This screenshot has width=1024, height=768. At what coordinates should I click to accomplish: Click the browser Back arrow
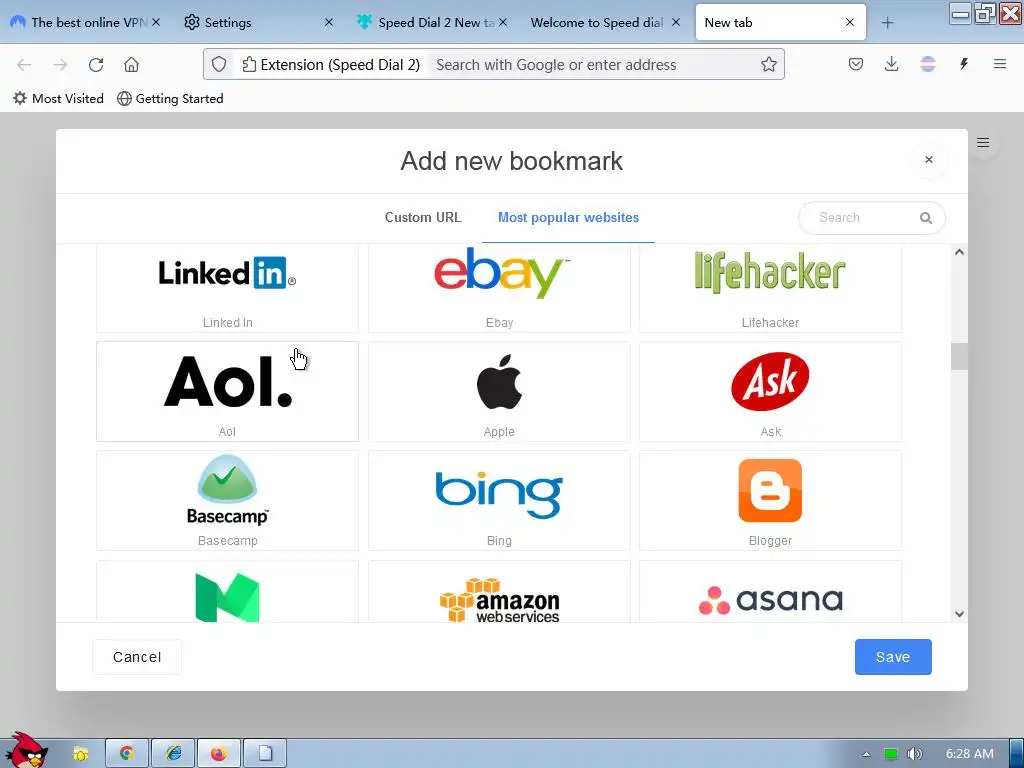(x=24, y=64)
